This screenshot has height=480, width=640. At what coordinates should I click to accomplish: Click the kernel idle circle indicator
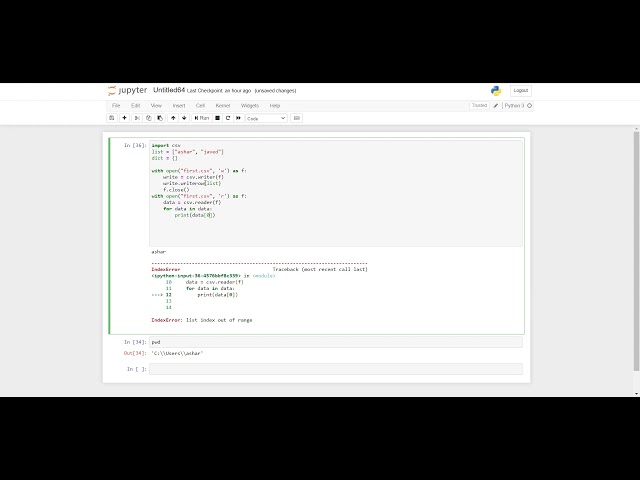pyautogui.click(x=529, y=105)
